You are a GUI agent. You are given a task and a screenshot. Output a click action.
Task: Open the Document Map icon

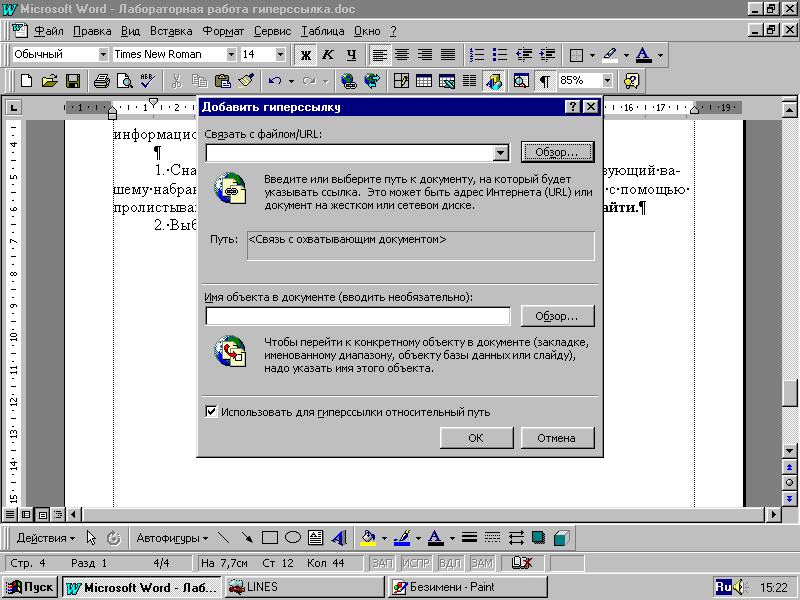click(x=521, y=81)
